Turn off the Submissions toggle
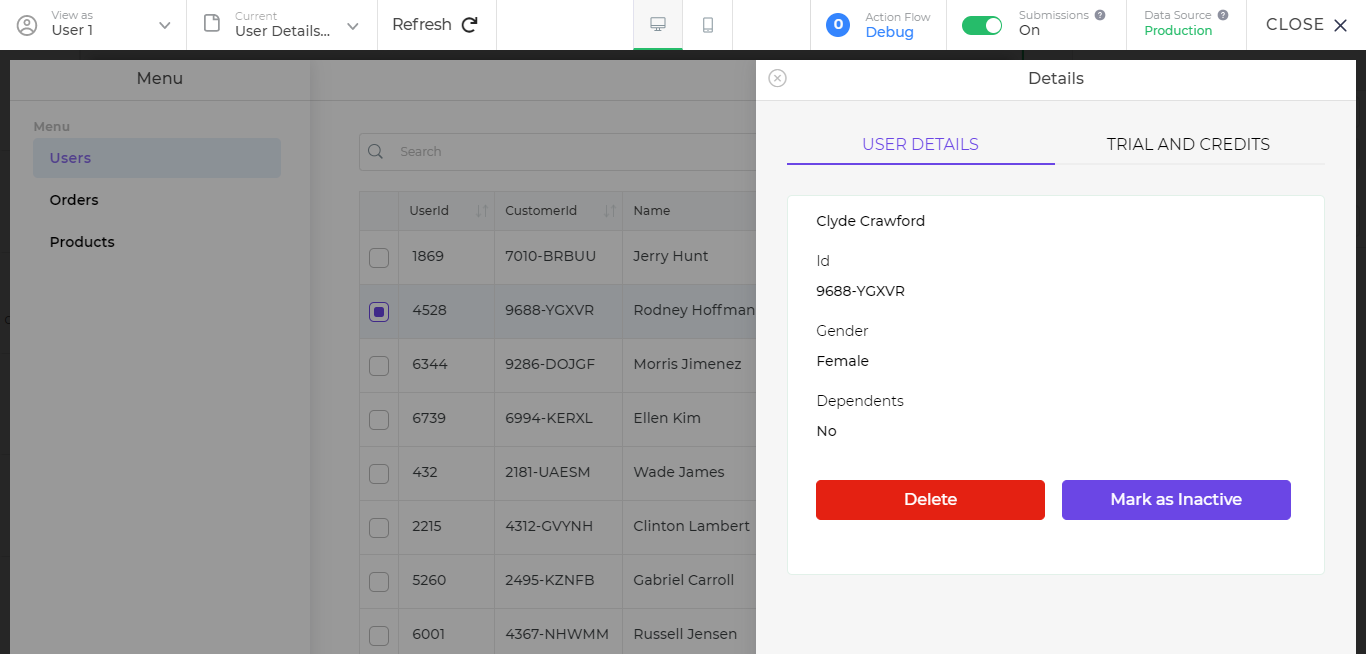 coord(982,25)
